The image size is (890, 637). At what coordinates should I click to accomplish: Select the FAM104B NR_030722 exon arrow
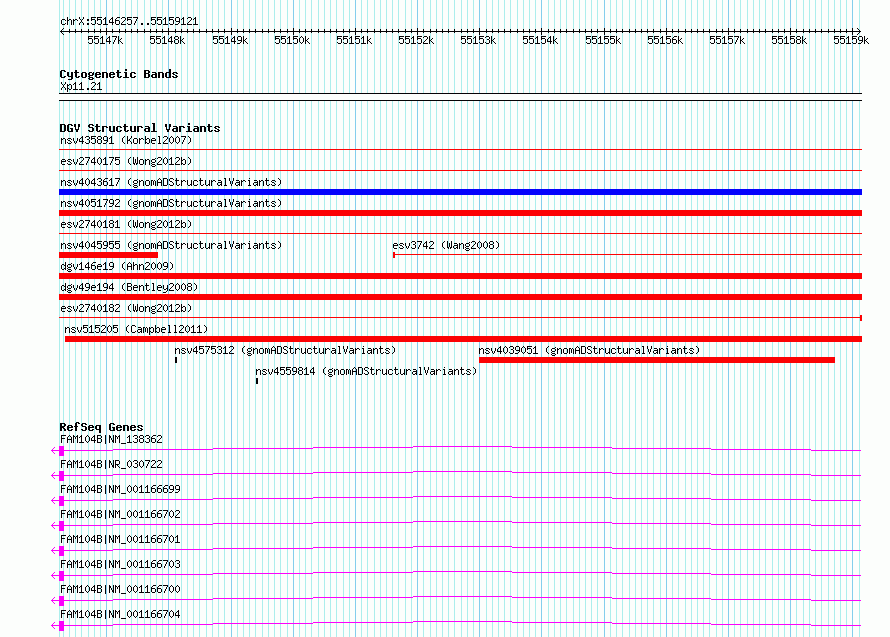pos(58,476)
